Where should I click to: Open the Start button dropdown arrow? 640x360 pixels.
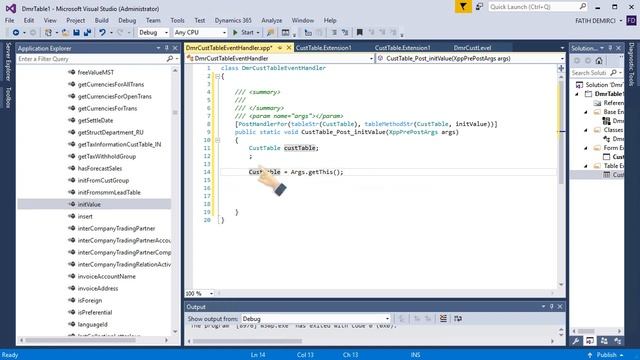click(x=258, y=32)
